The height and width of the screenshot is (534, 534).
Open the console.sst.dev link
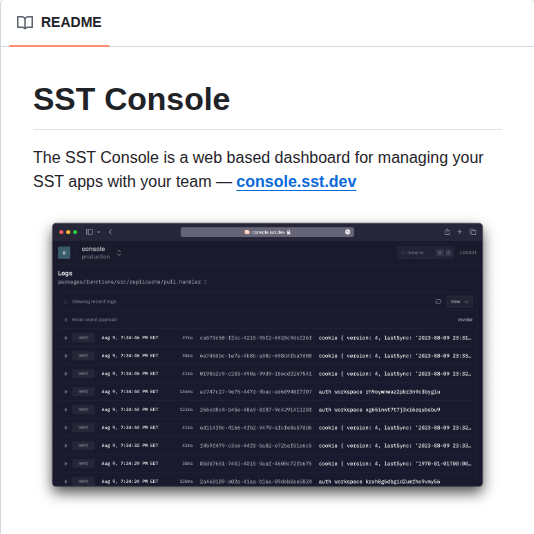(296, 181)
